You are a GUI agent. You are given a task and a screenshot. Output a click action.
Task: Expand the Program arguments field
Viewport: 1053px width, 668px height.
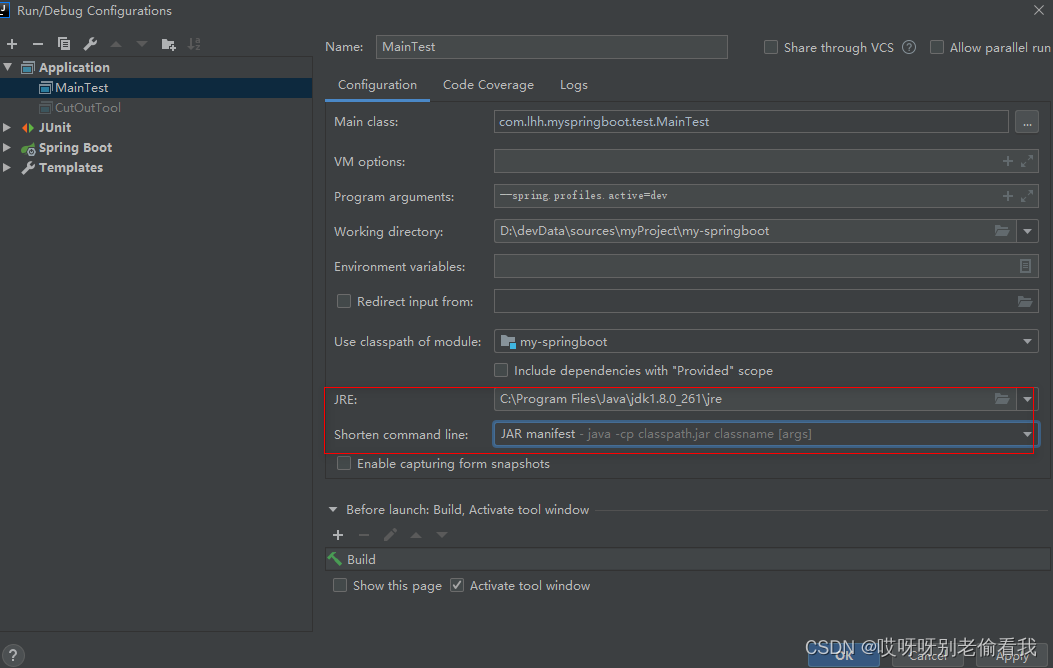1027,196
